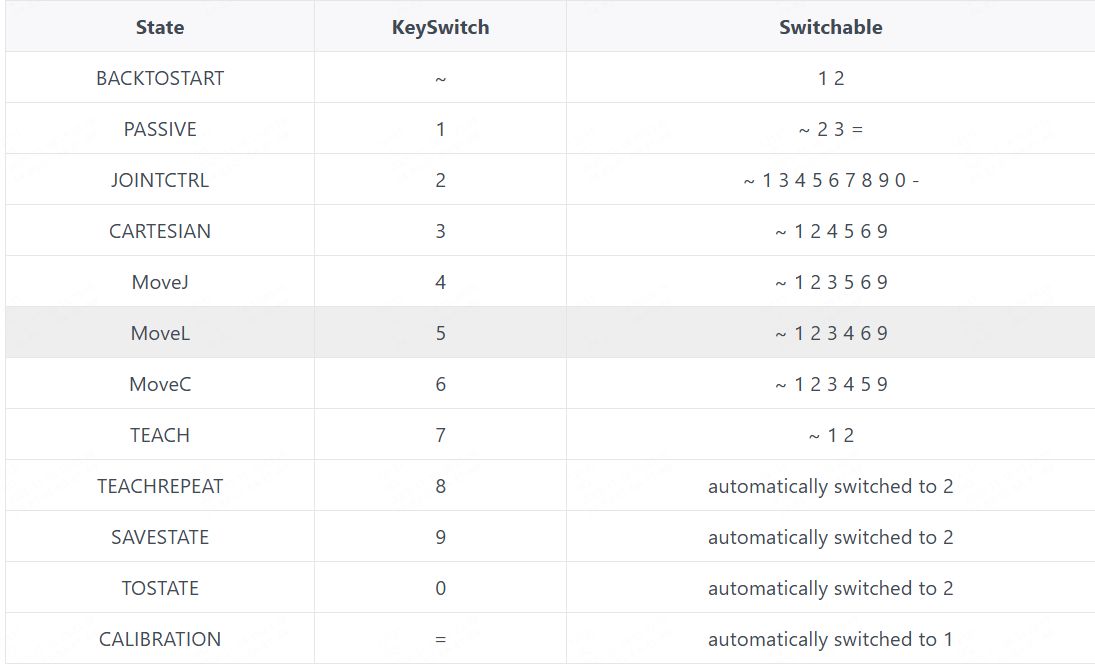Select the BACKTOSTART state cell
Screen dimensions: 1095x664
tap(160, 78)
